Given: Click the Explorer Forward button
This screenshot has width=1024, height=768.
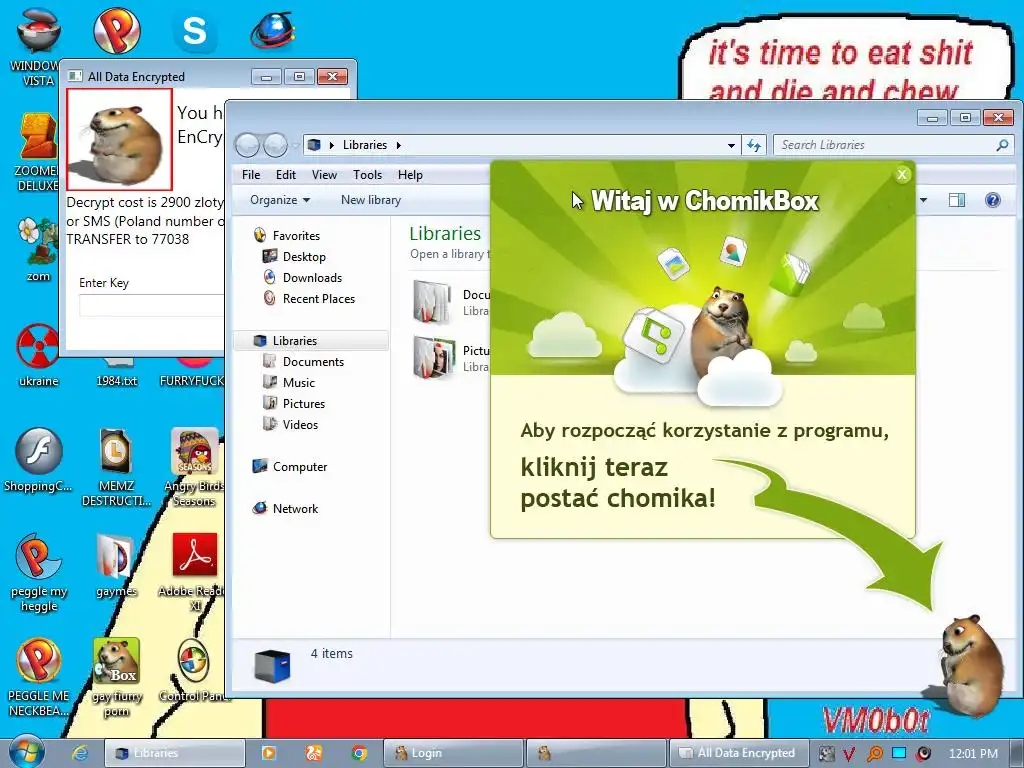Looking at the screenshot, I should point(276,145).
